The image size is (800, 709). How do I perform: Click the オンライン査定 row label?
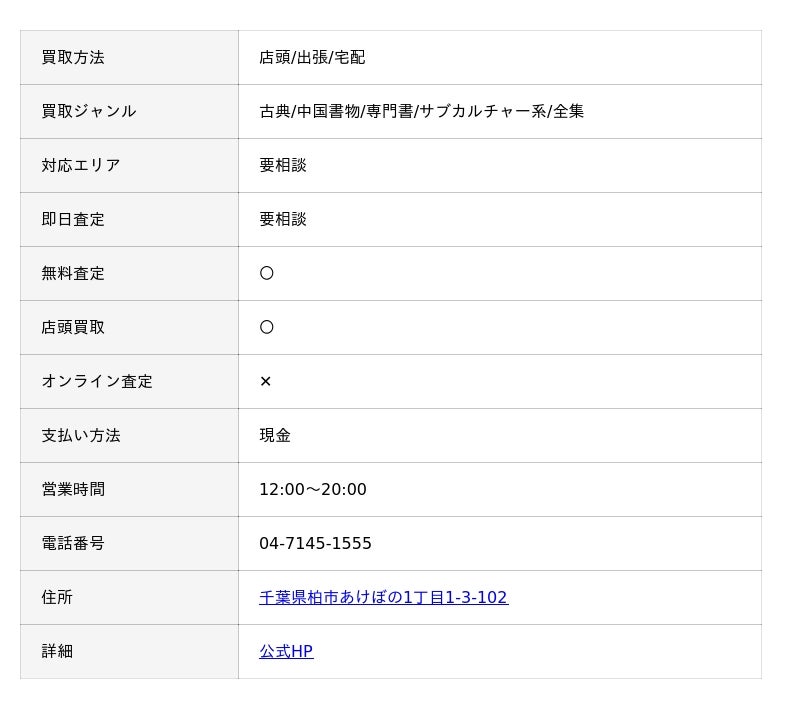click(x=97, y=381)
